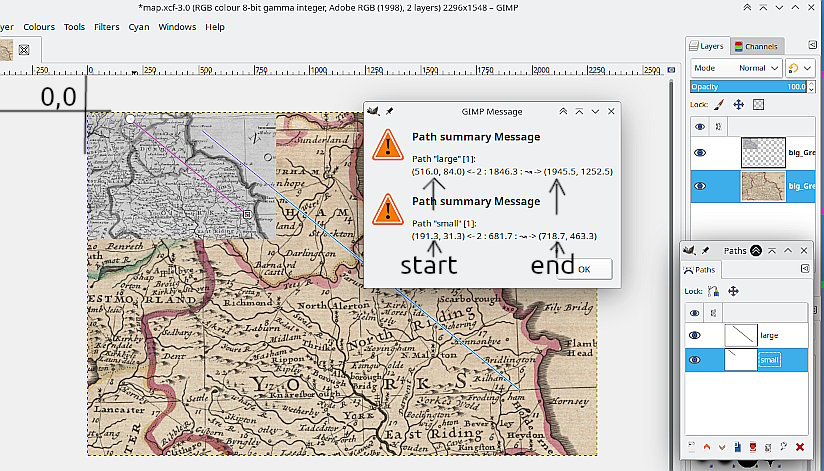Viewport: 824px width, 471px height.
Task: Click OK in the GIMP Message dialog
Action: pos(584,269)
